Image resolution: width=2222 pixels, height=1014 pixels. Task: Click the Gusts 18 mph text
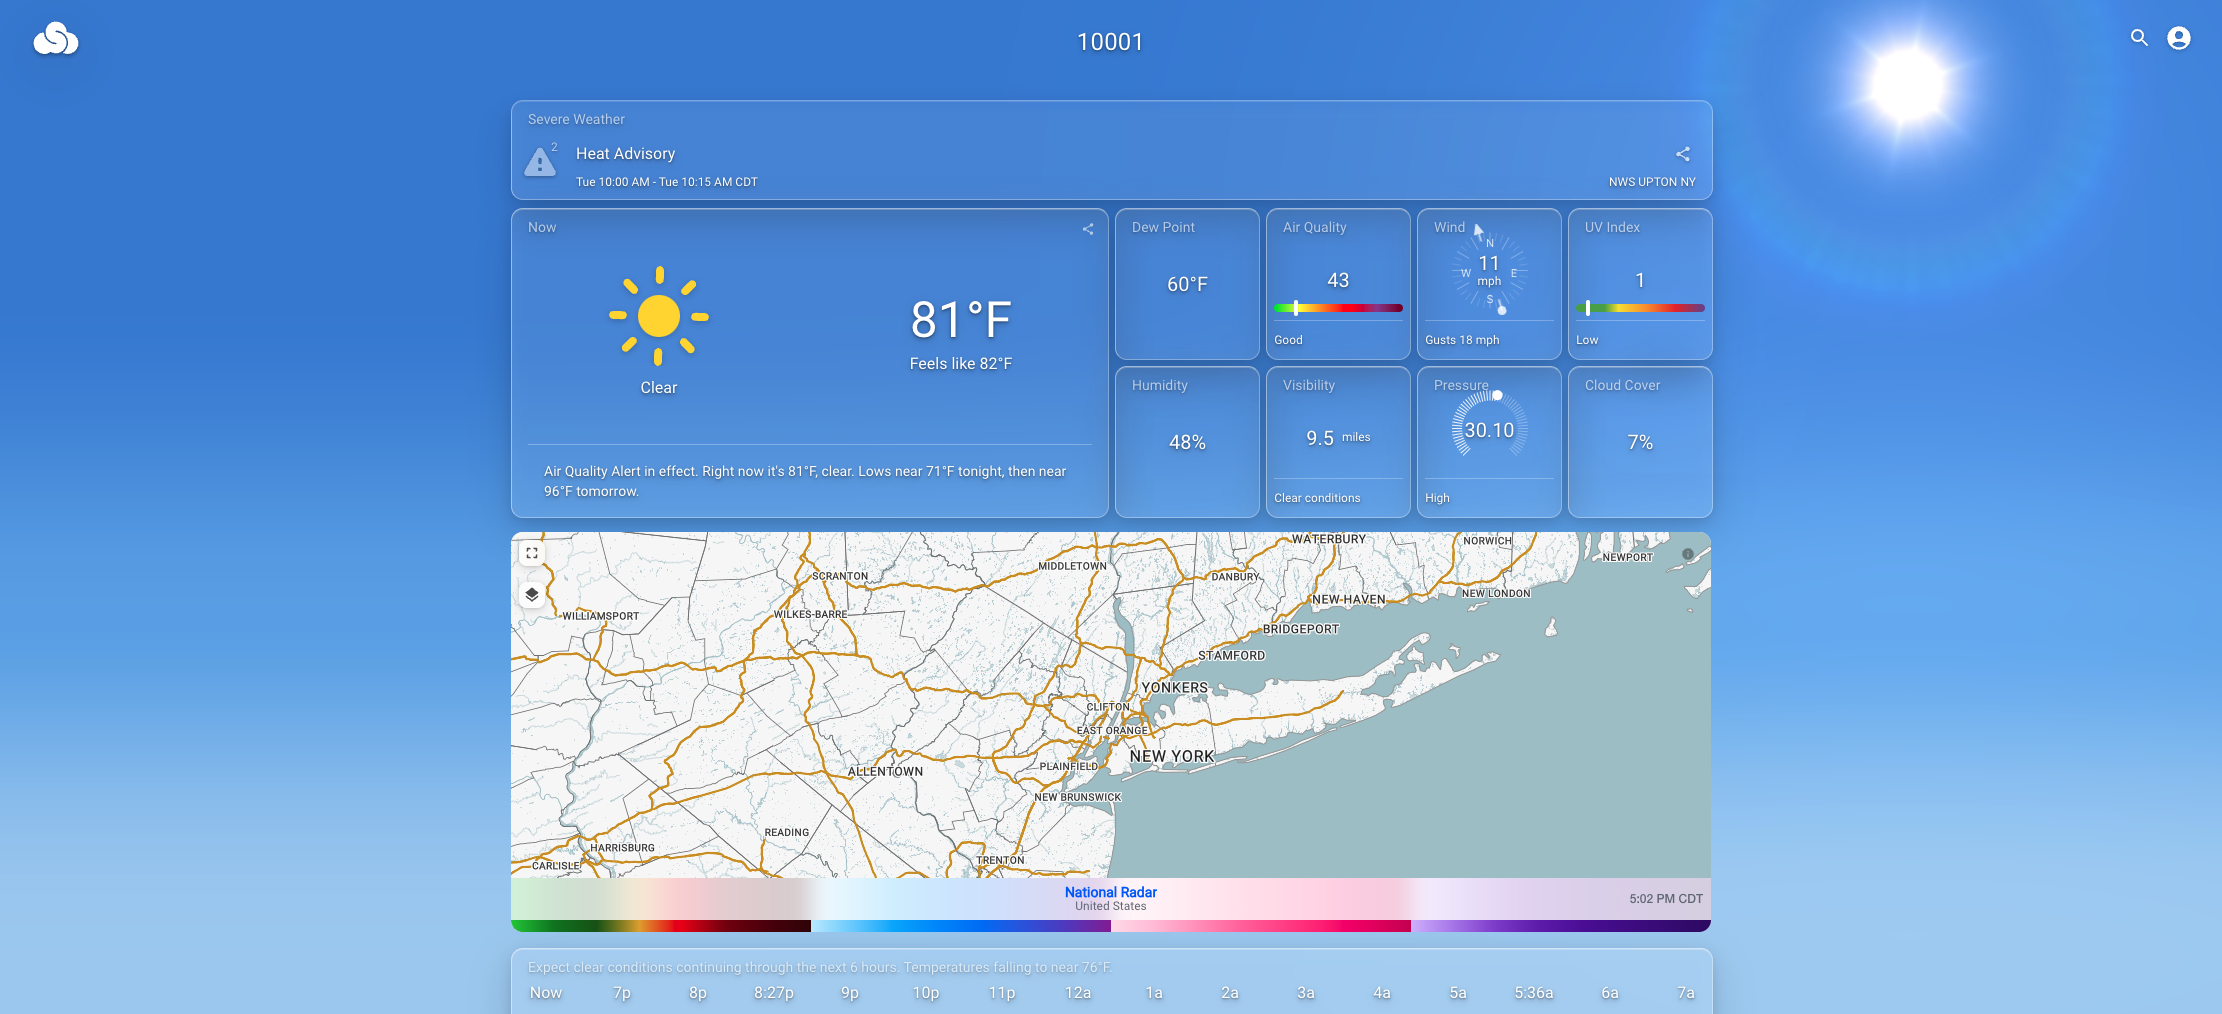[1462, 340]
